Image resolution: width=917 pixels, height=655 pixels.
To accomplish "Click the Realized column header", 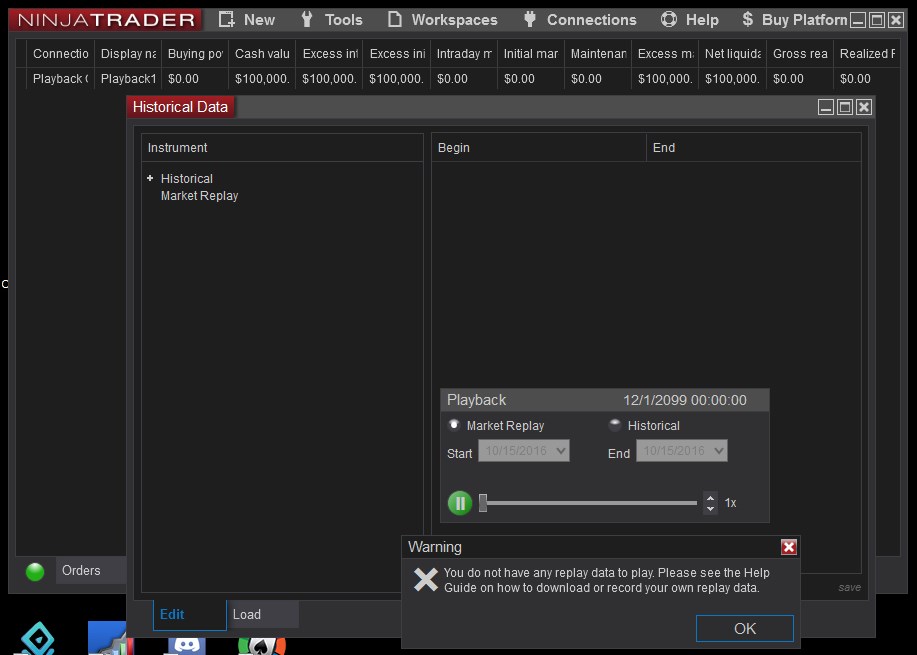I will coord(867,54).
